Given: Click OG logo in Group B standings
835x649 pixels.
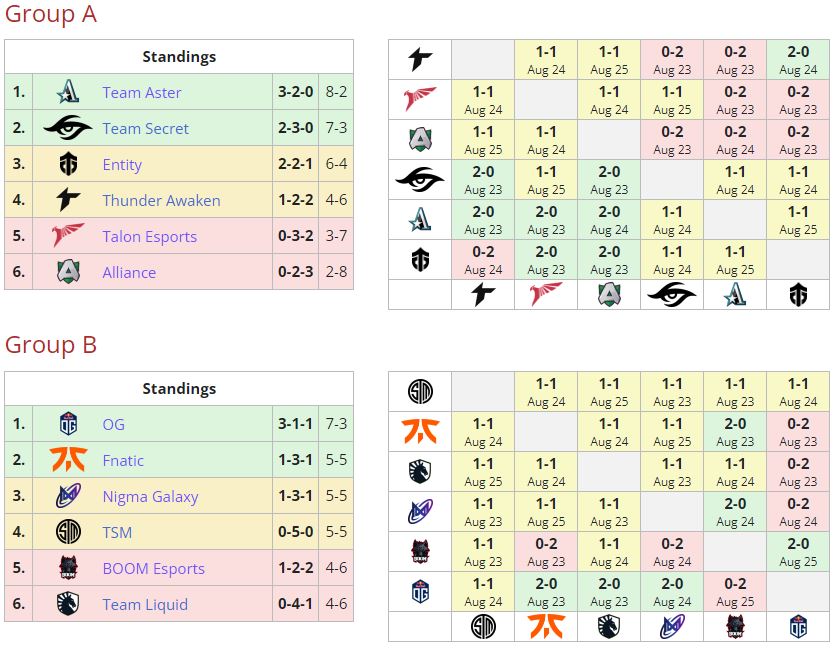Looking at the screenshot, I should [x=68, y=424].
